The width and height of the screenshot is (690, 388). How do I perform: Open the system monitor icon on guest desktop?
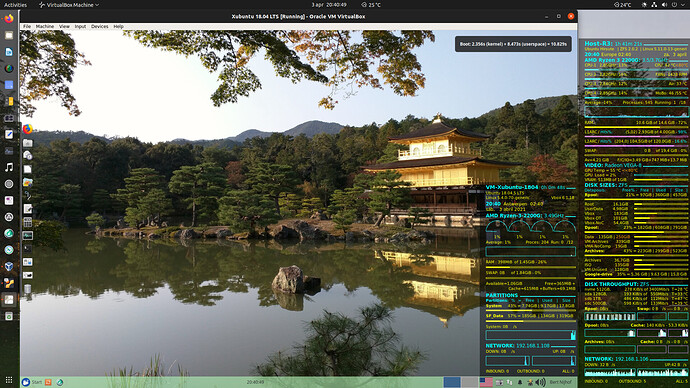click(x=27, y=235)
